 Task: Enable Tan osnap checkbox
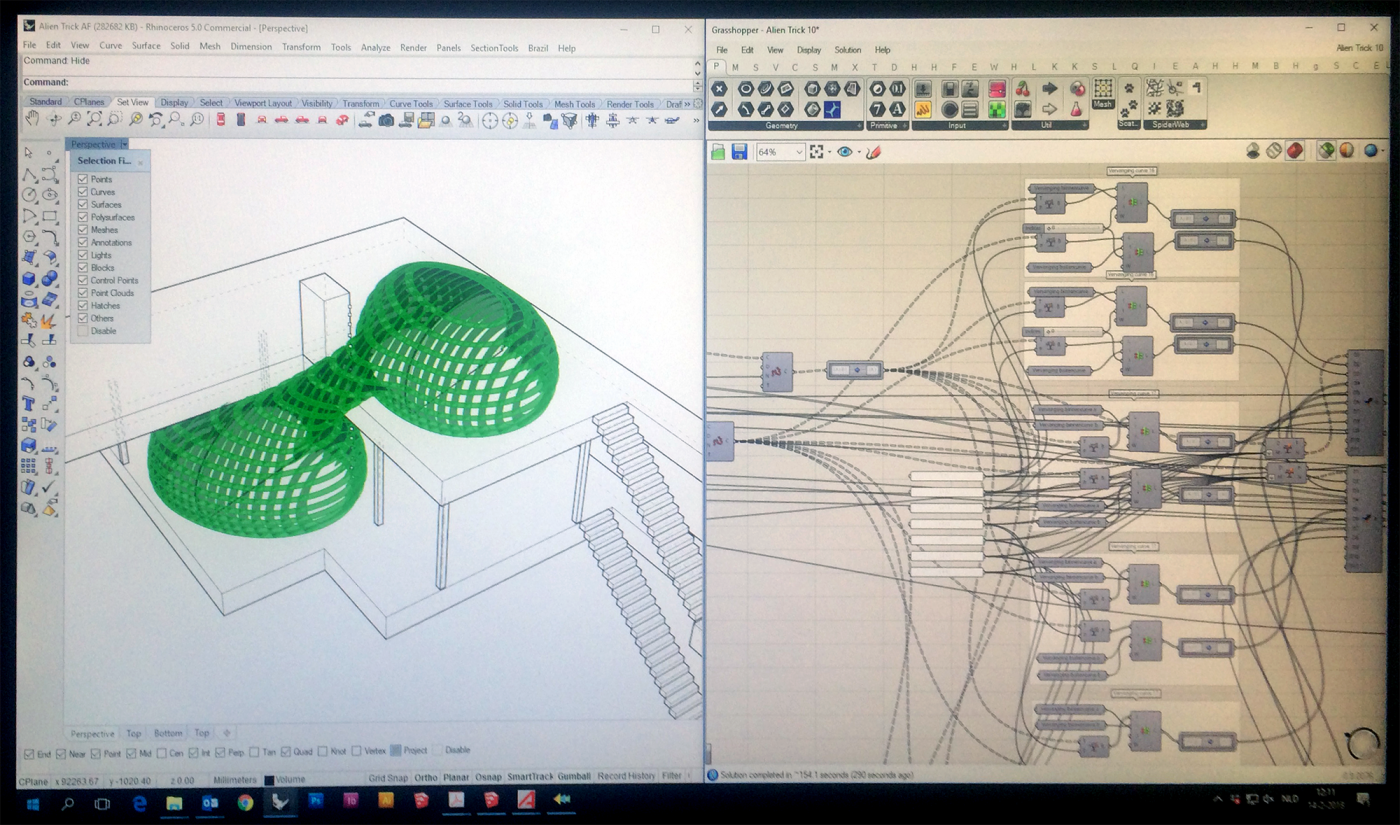pos(255,752)
